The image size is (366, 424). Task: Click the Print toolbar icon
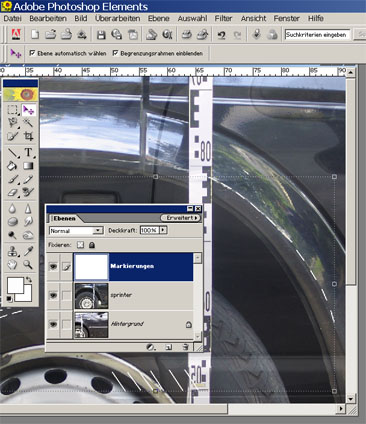(186, 34)
